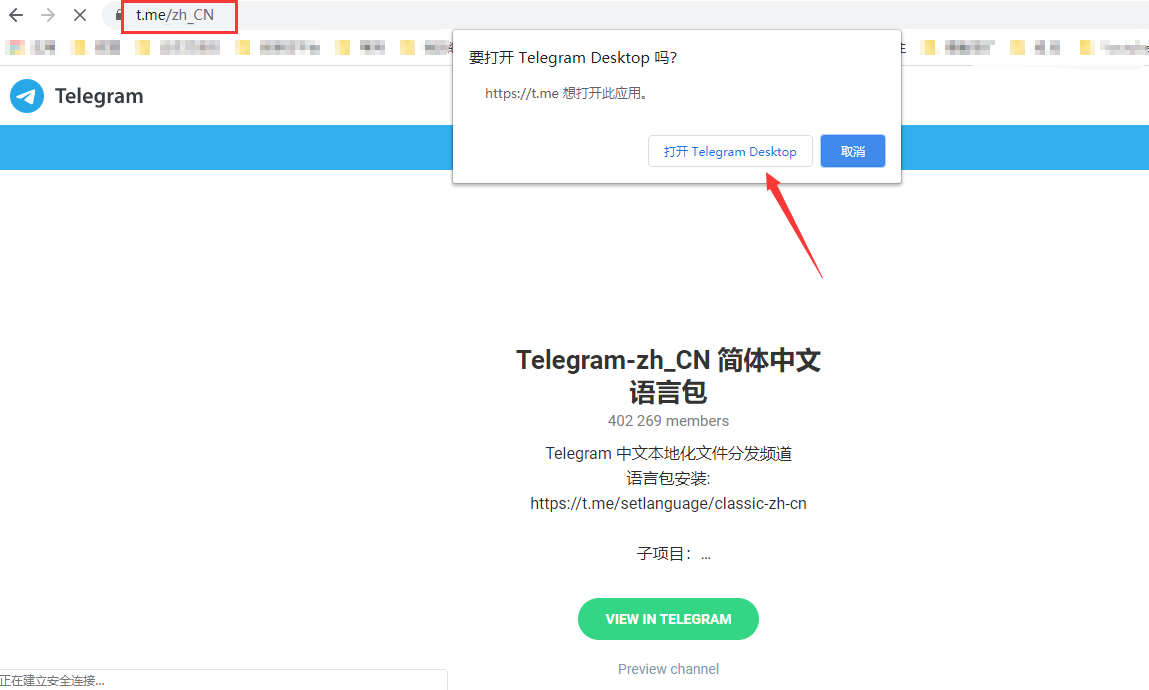
Task: Click the forward navigation arrow
Action: [x=47, y=16]
